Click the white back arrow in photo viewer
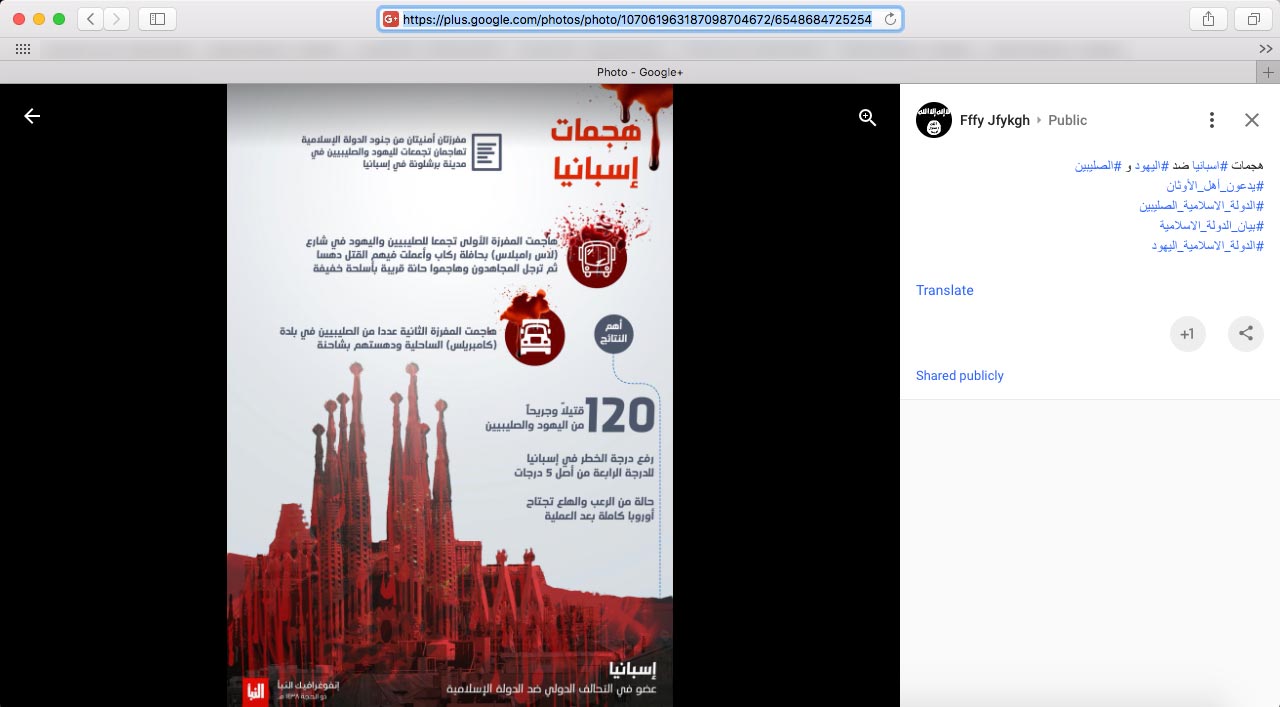 pyautogui.click(x=32, y=116)
